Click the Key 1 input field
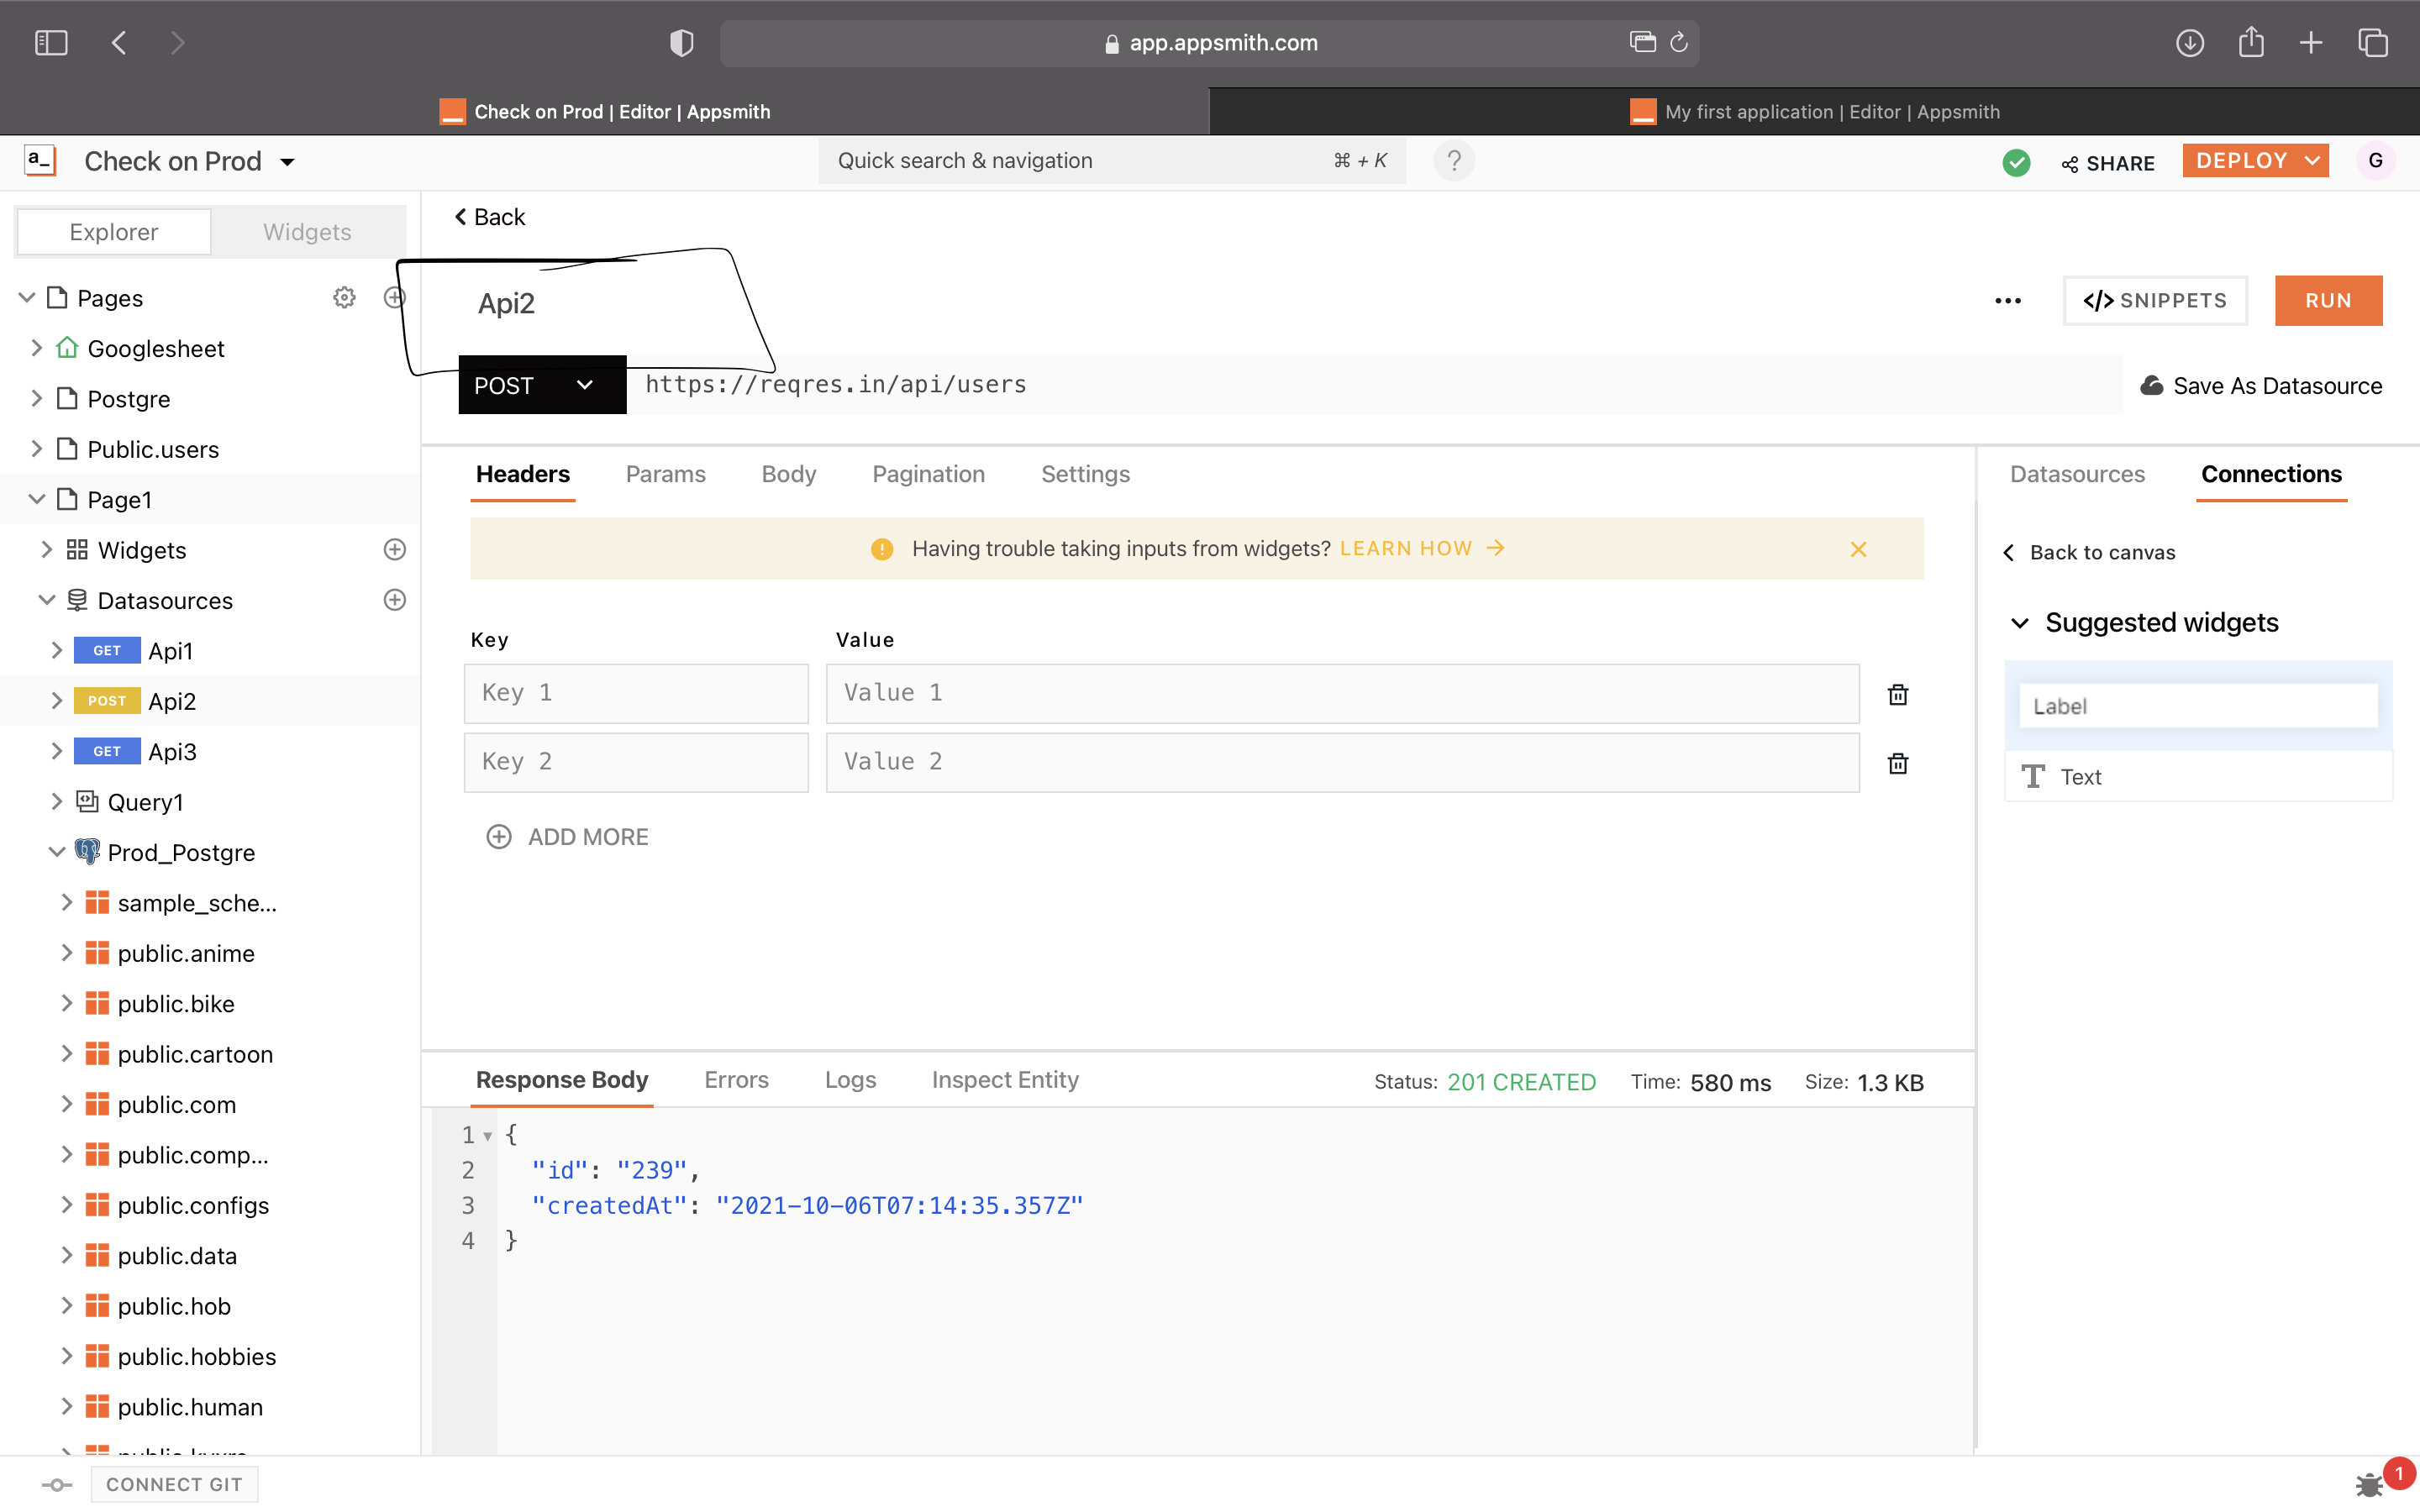 (636, 693)
